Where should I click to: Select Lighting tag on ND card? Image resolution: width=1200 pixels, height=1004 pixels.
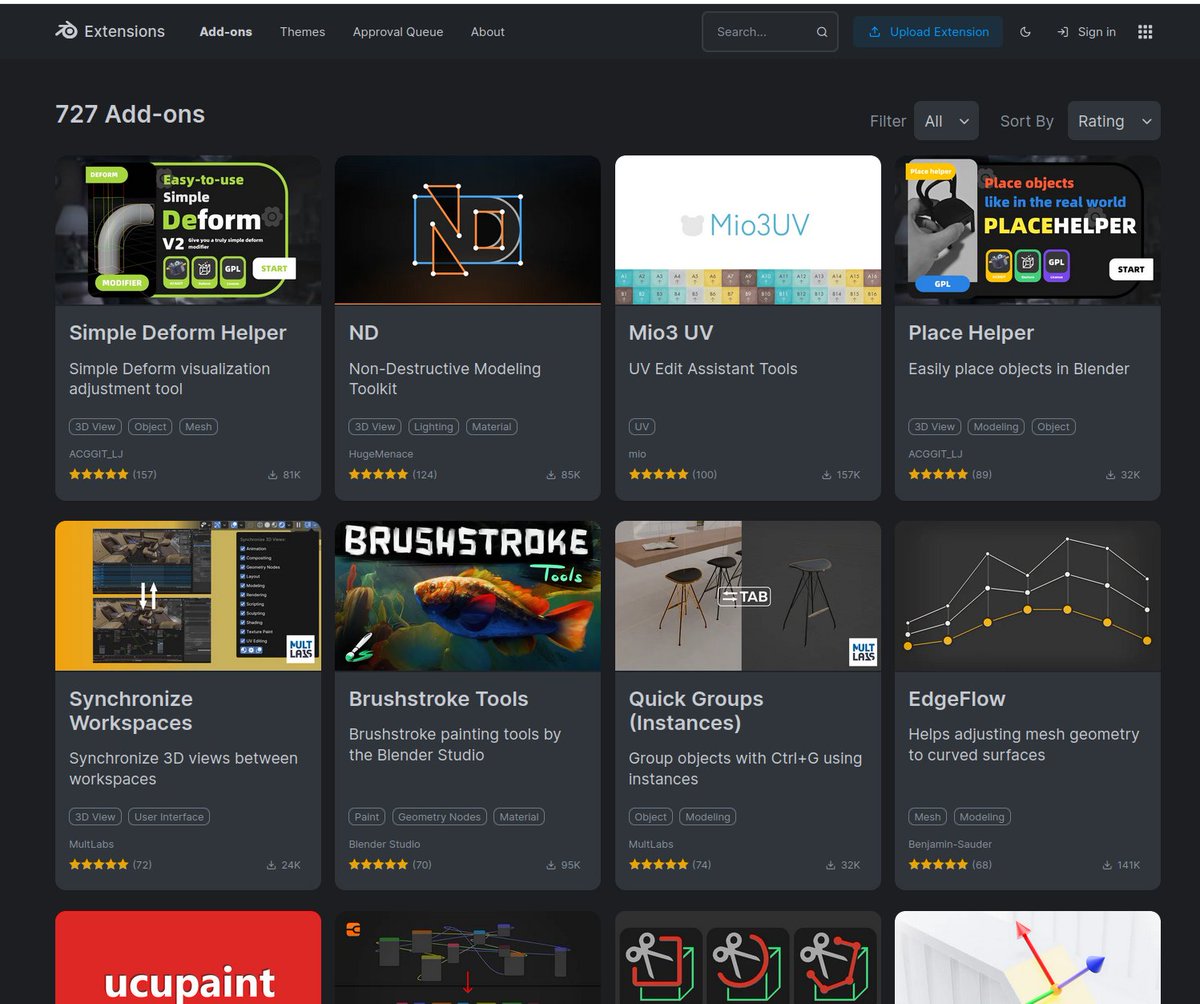(x=433, y=427)
